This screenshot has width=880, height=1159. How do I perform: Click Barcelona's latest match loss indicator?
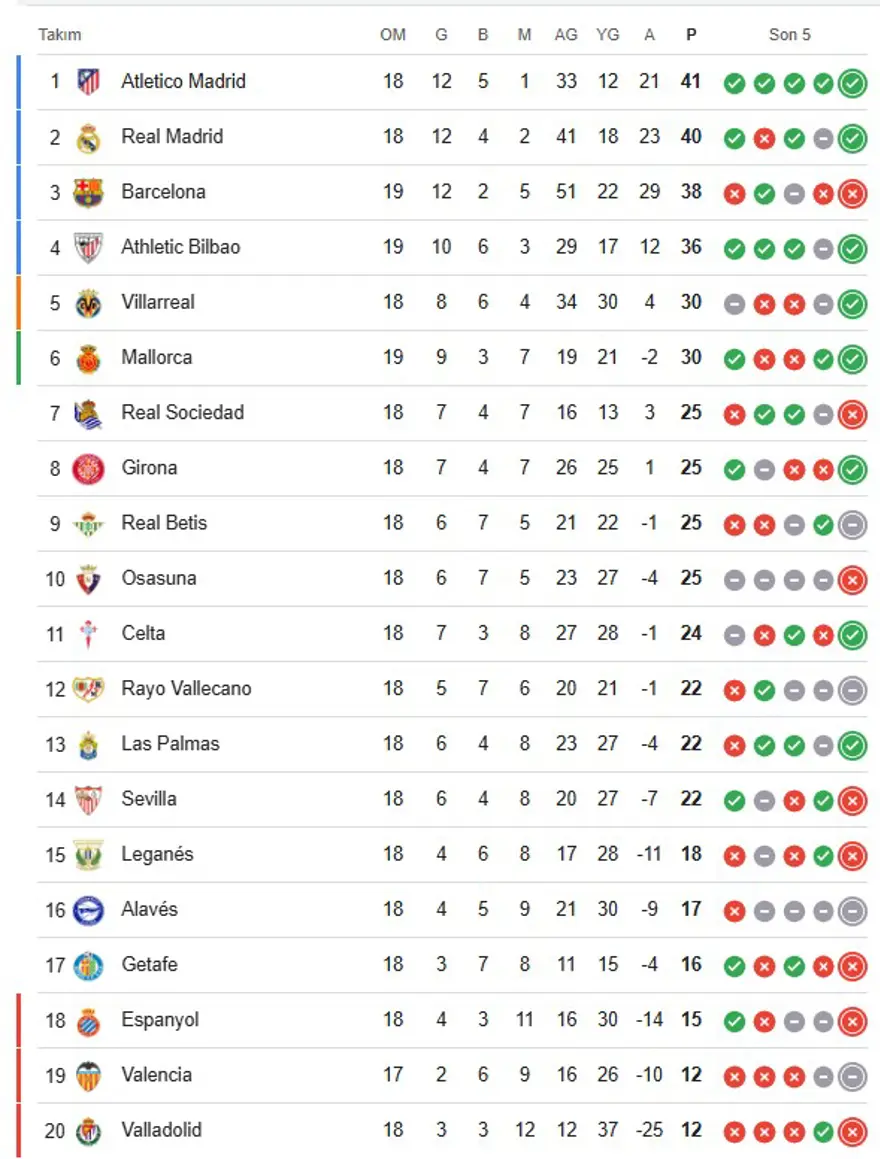click(852, 193)
